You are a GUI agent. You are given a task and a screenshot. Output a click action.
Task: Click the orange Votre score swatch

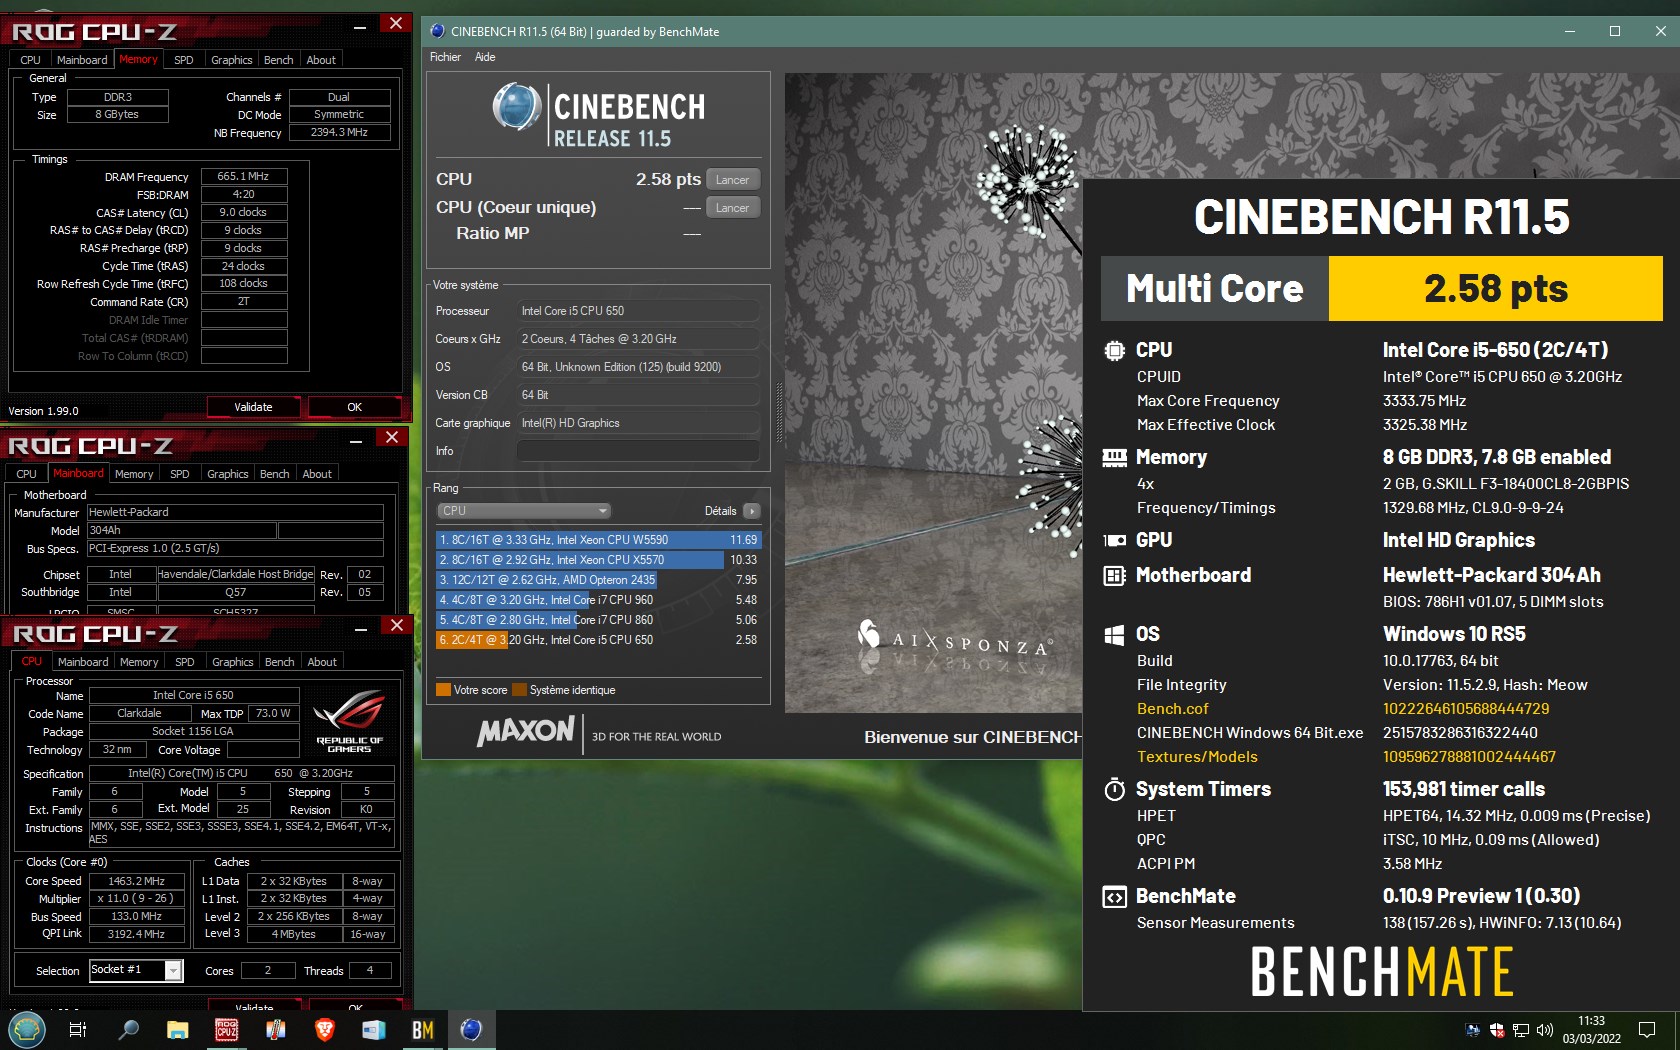click(443, 690)
